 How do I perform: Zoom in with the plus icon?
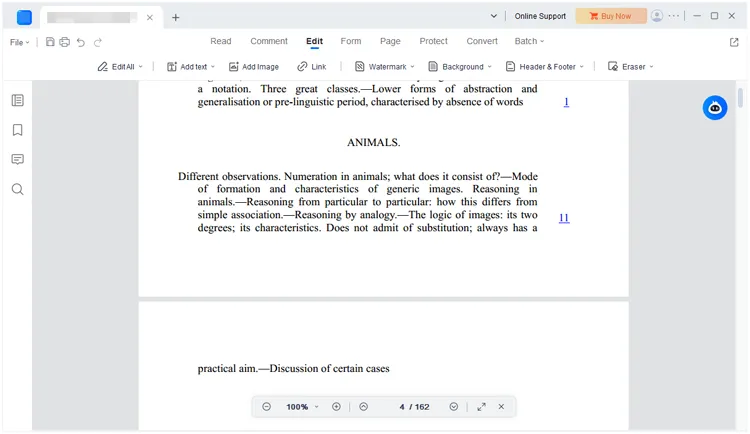[x=336, y=407]
